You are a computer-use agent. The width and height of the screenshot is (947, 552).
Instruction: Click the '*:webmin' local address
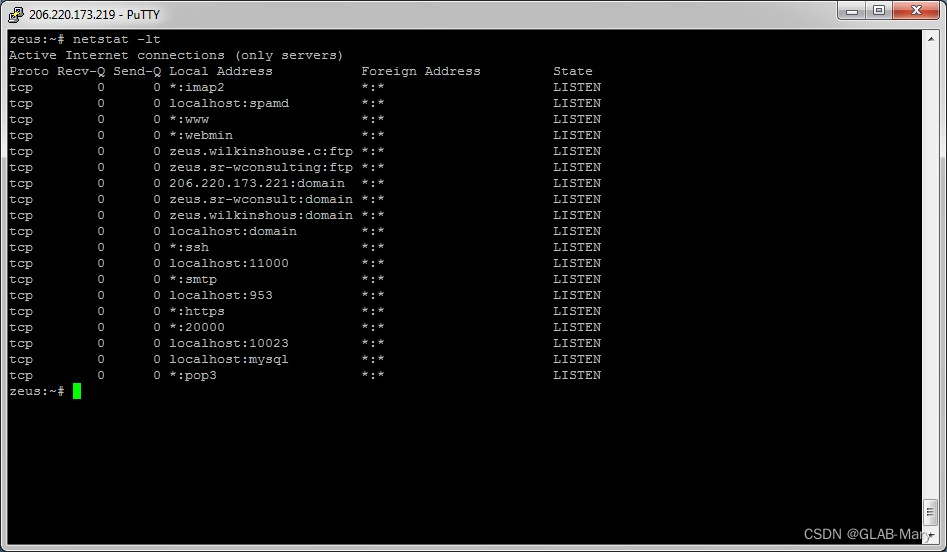click(201, 135)
